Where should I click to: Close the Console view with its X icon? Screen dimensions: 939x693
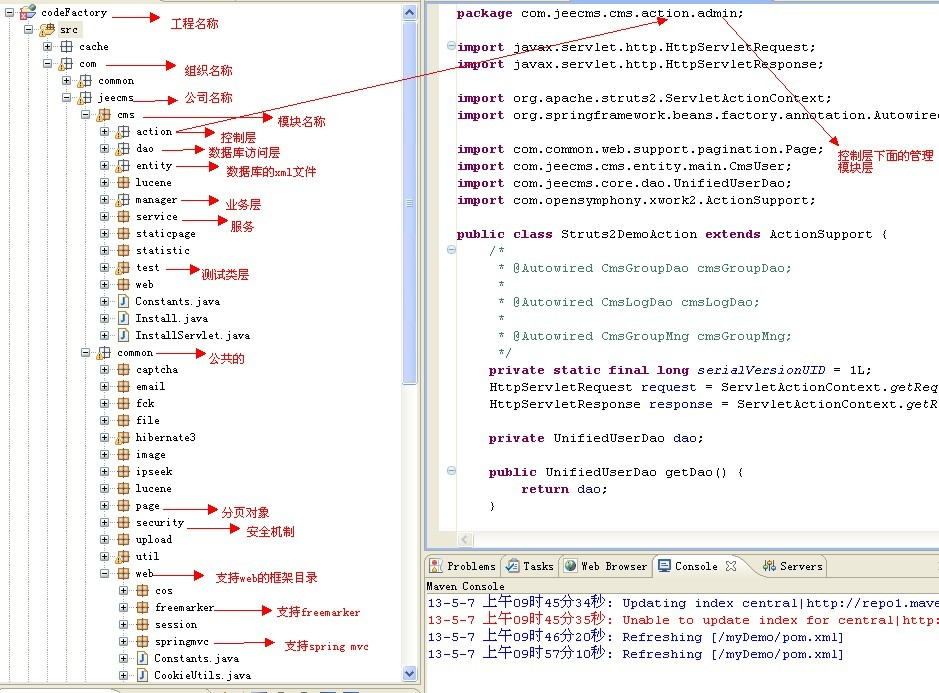(731, 566)
